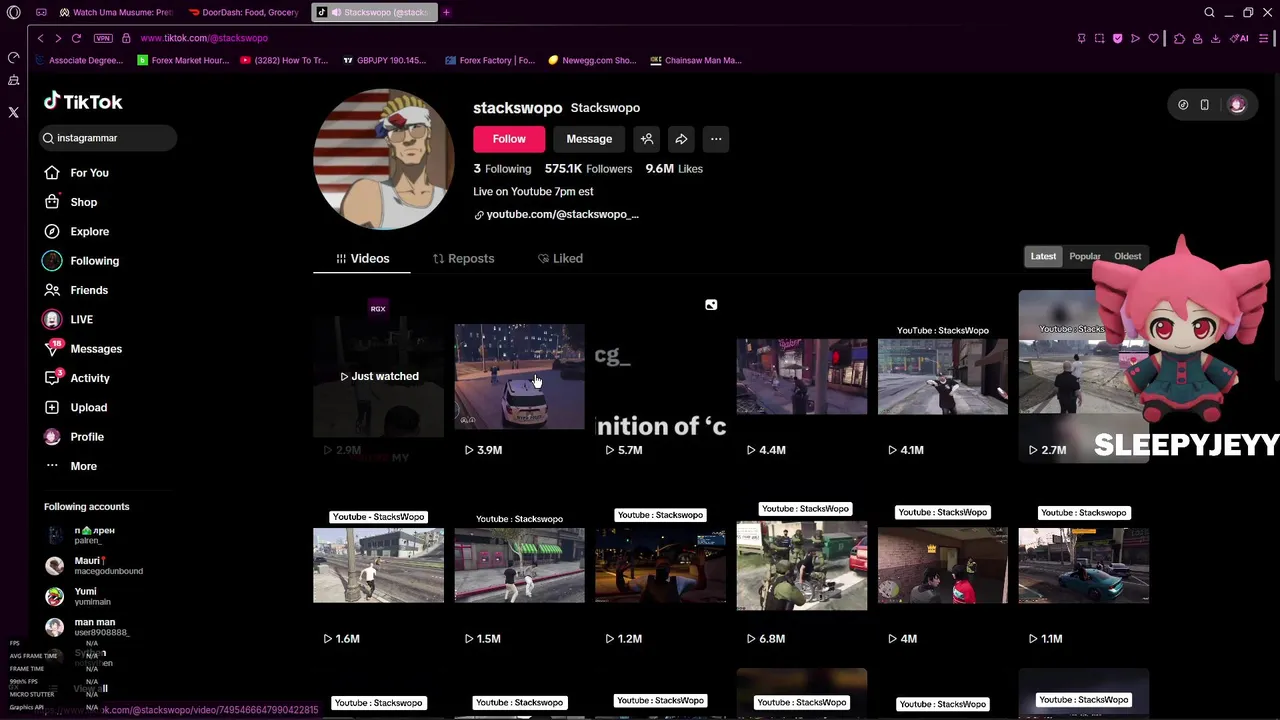View 3 Following list
Image resolution: width=1280 pixels, height=720 pixels.
pyautogui.click(x=502, y=169)
